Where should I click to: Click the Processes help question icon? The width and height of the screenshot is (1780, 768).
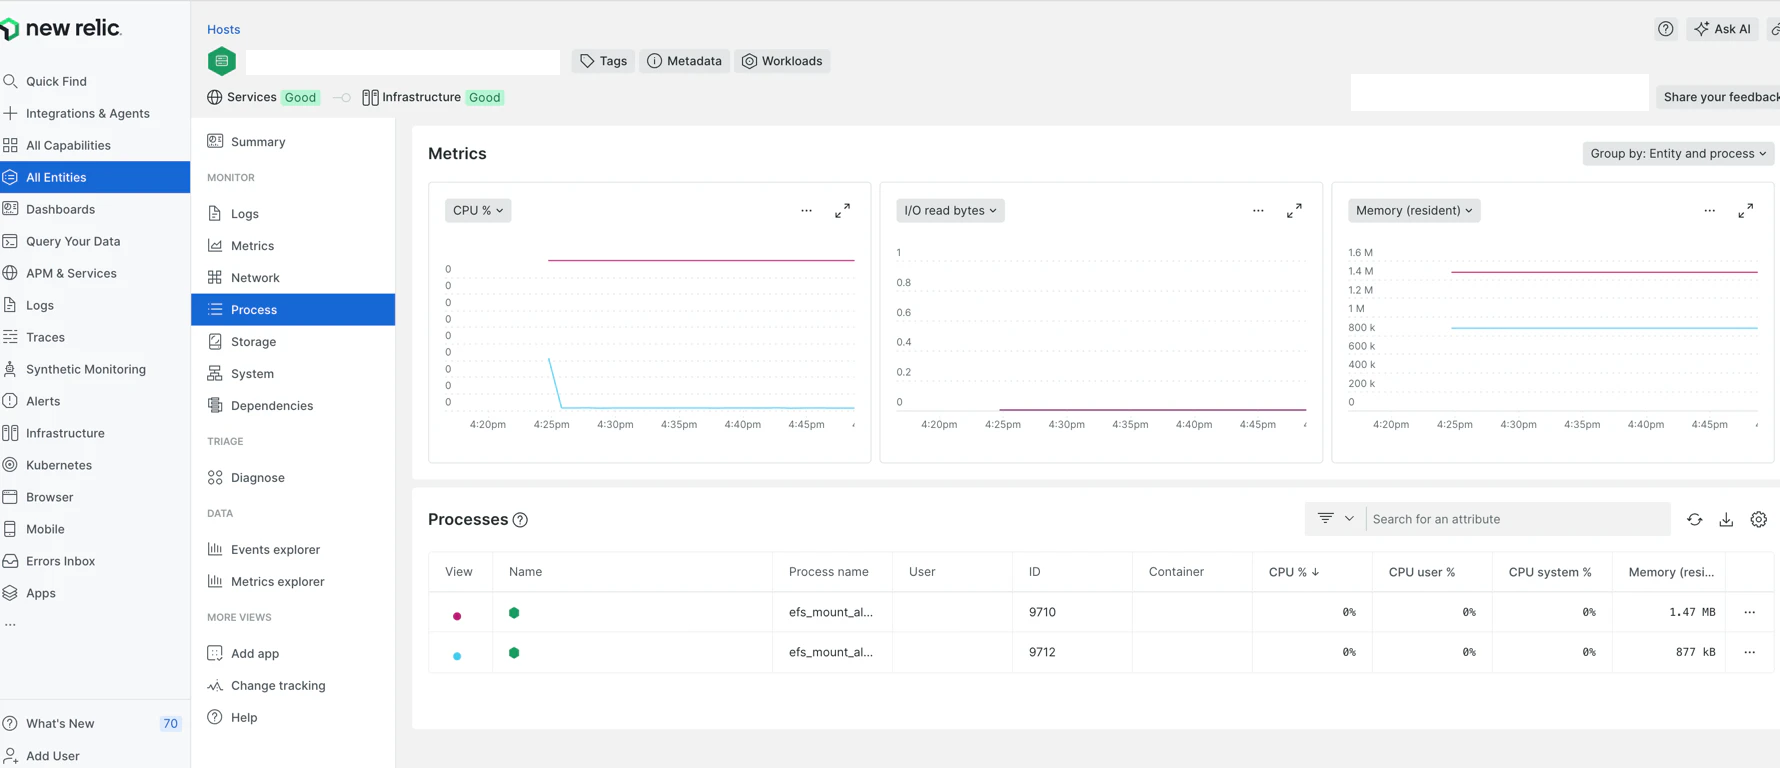520,520
